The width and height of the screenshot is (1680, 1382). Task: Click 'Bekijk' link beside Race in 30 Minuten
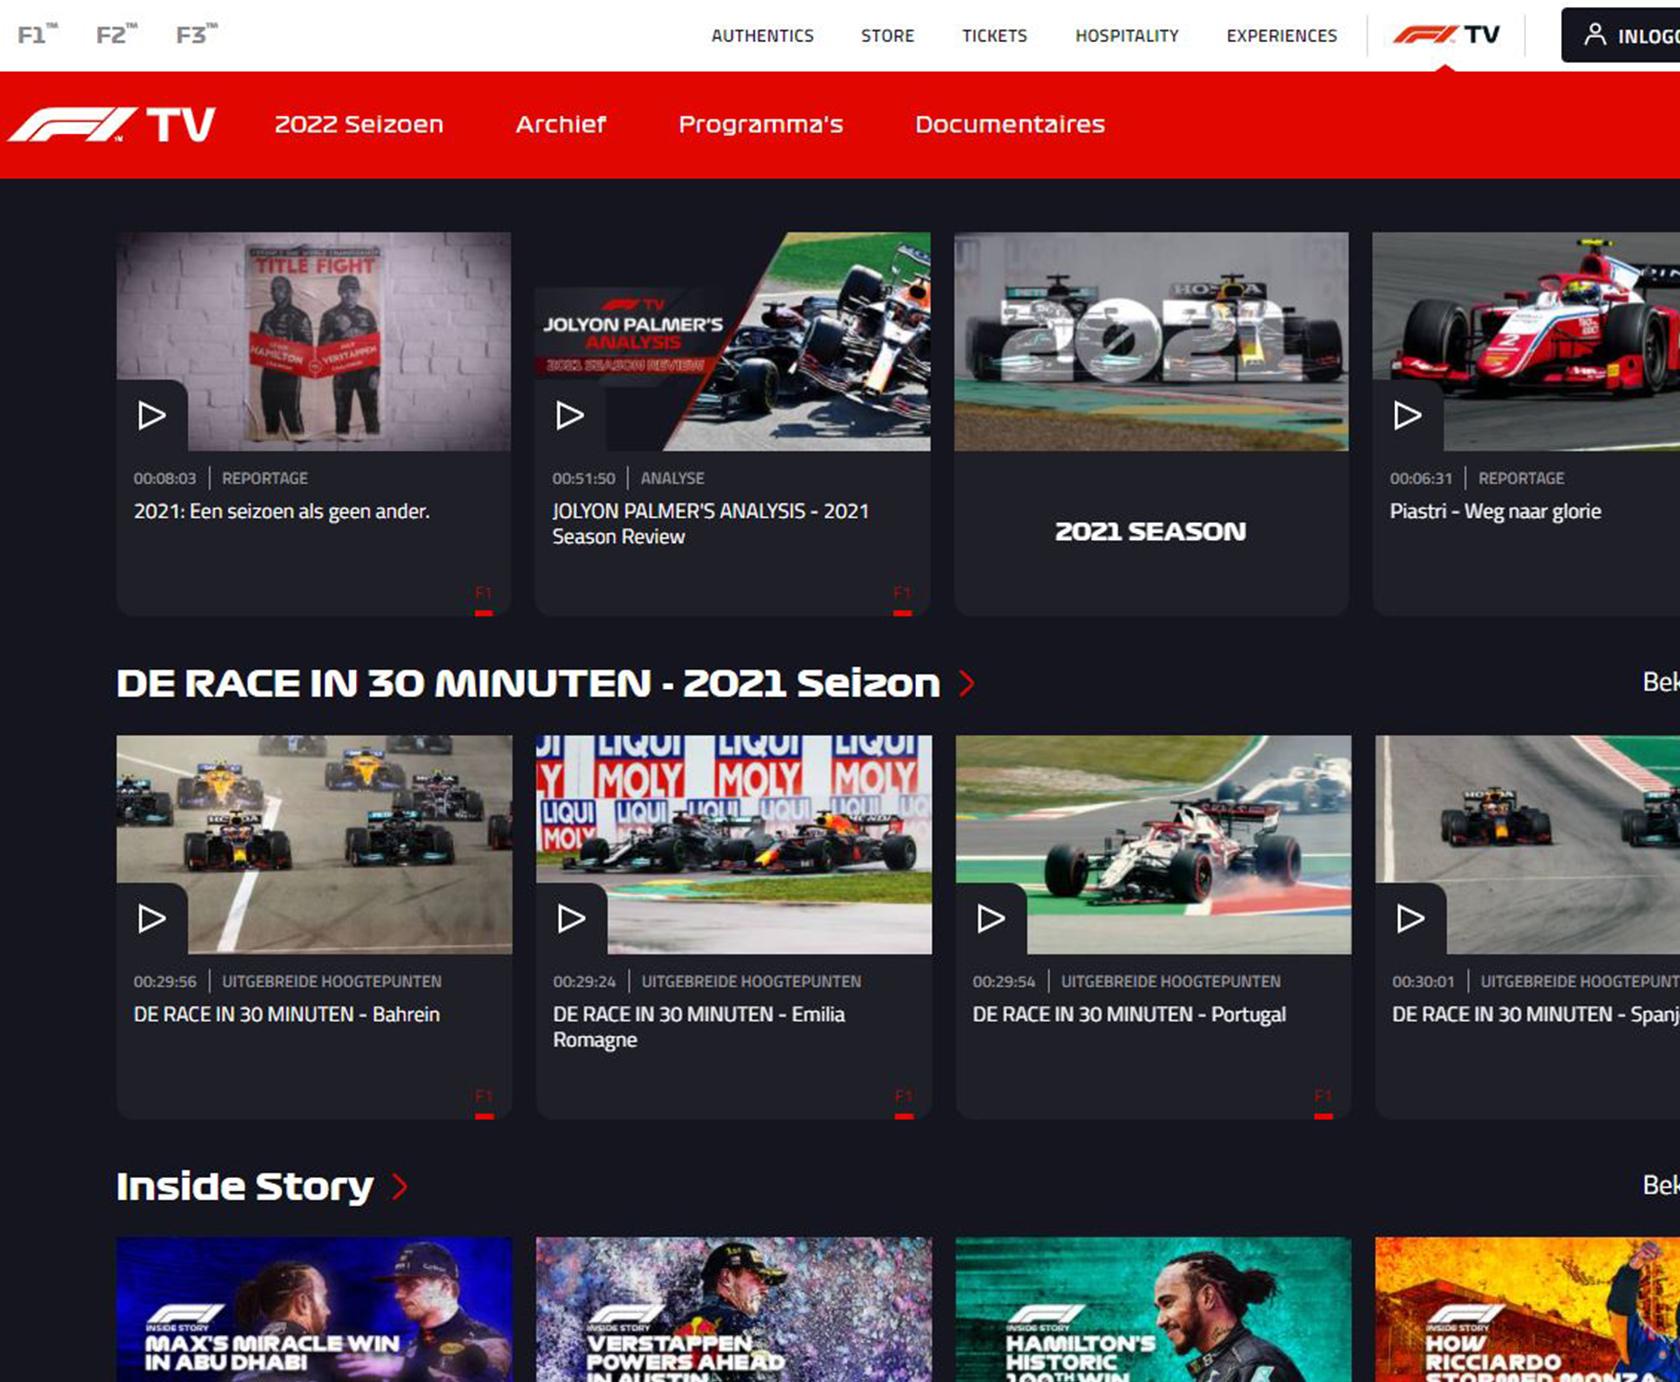point(1661,682)
